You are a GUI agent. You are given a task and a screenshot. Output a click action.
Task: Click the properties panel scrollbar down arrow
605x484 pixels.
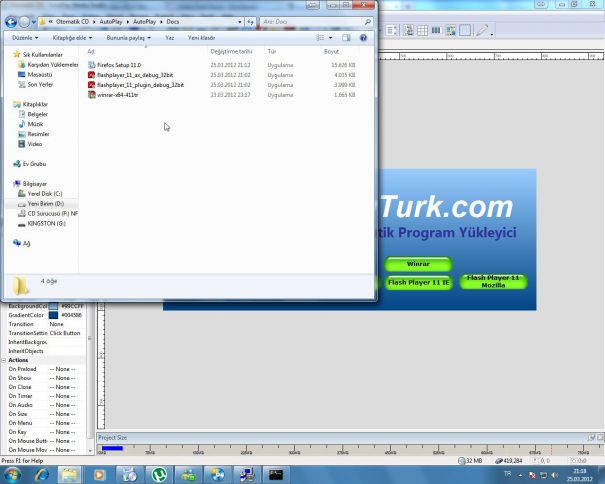pos(90,450)
